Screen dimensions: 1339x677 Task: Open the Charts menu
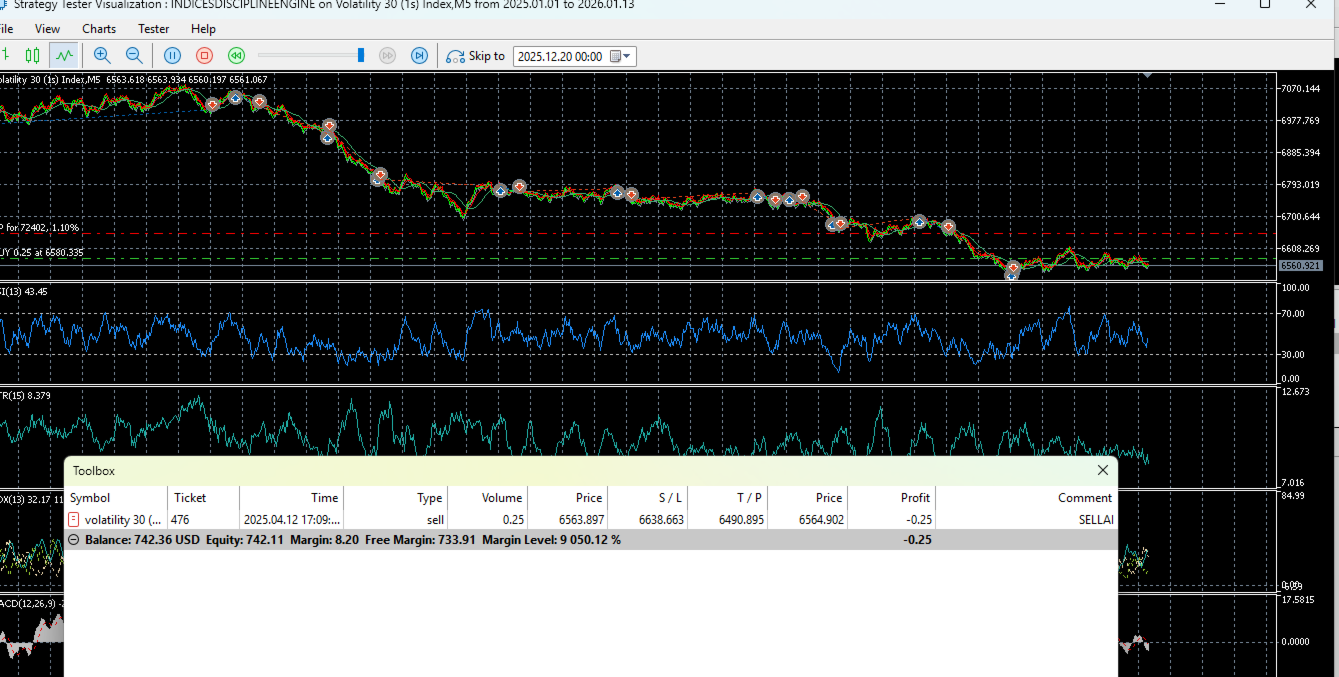(99, 29)
